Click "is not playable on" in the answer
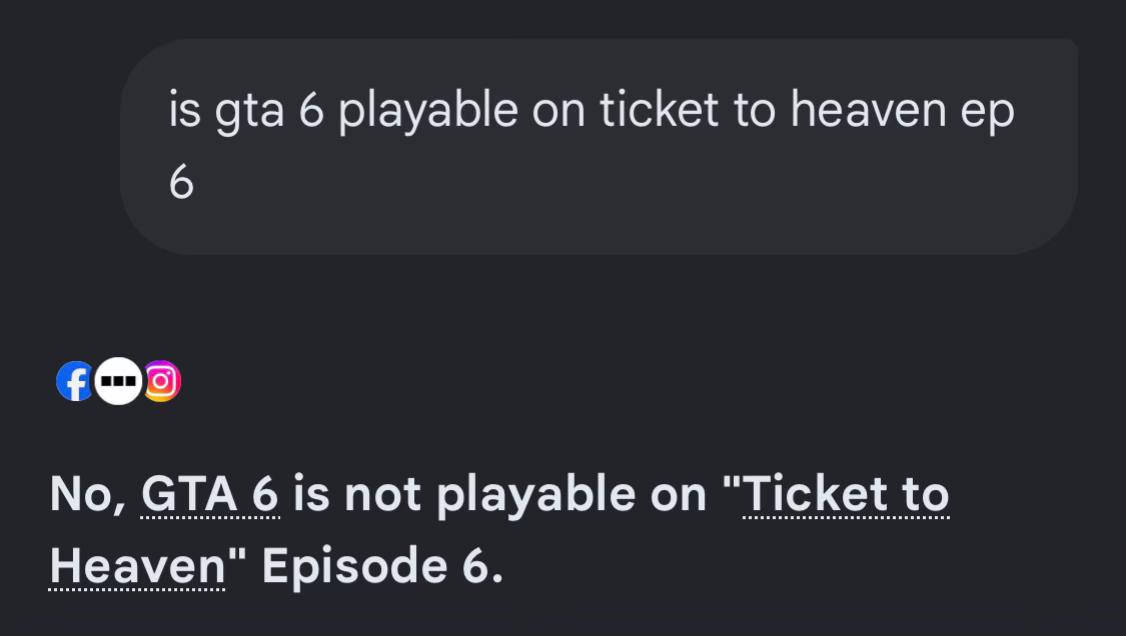Viewport: 1126px width, 636px height. (x=500, y=495)
